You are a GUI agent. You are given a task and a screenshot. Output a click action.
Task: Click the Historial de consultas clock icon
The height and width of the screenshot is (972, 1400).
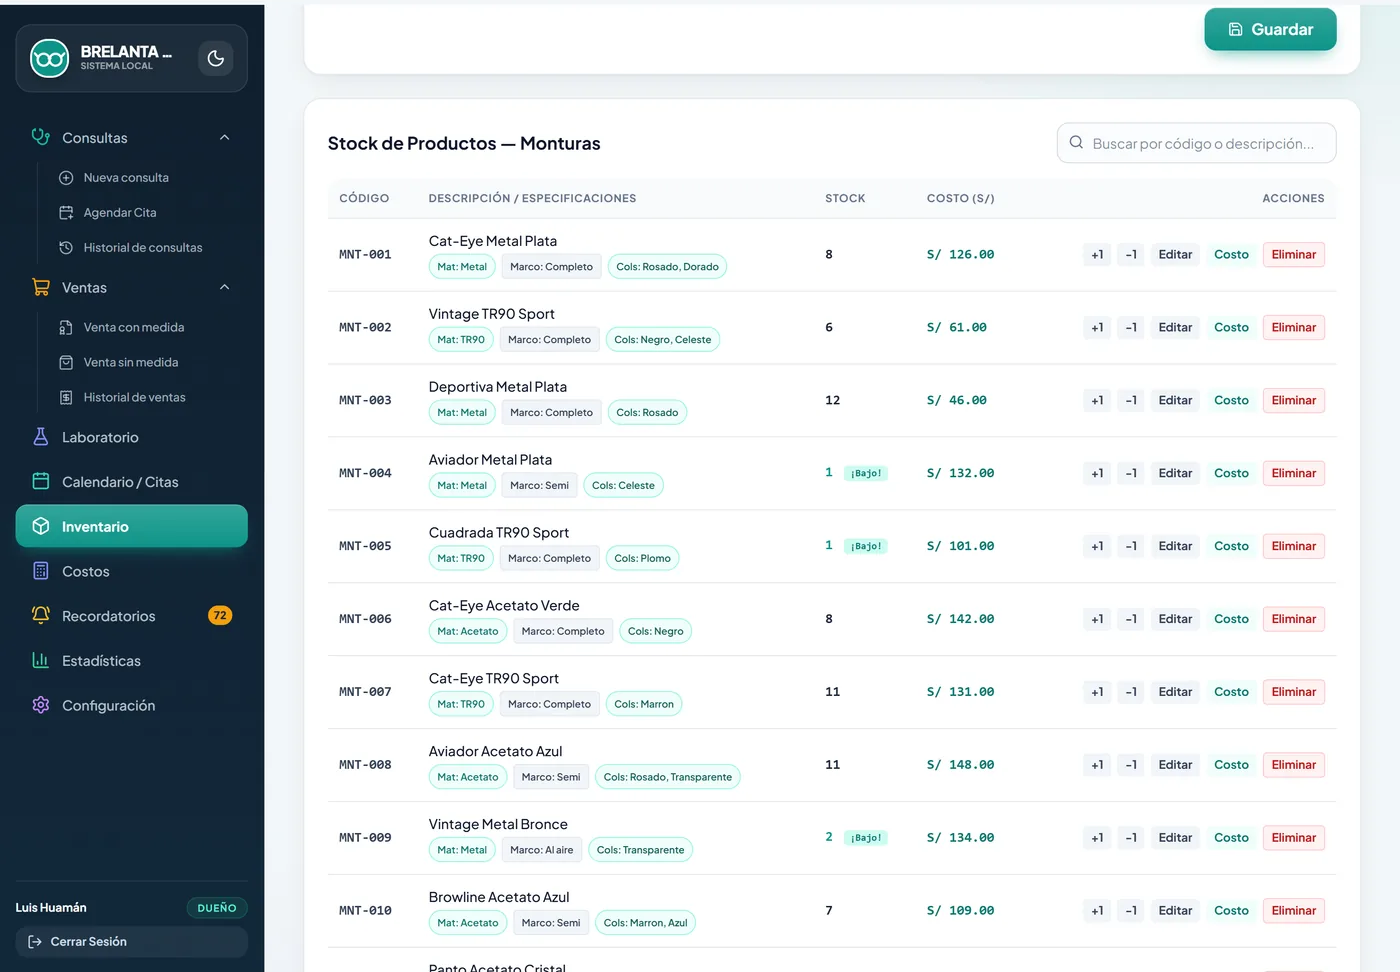point(66,248)
